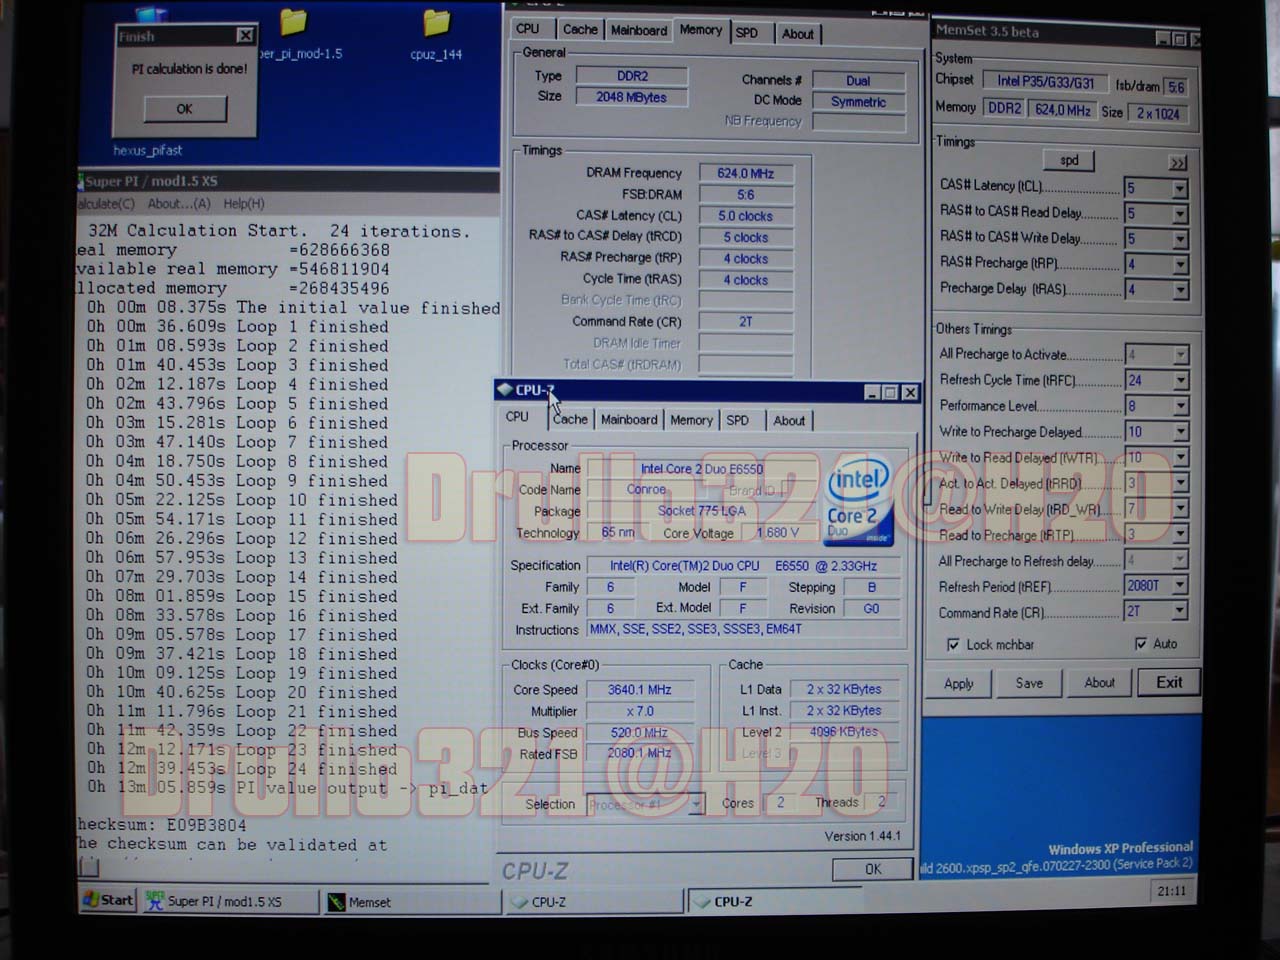Open the Calculate menu in Super PI

[x=106, y=203]
